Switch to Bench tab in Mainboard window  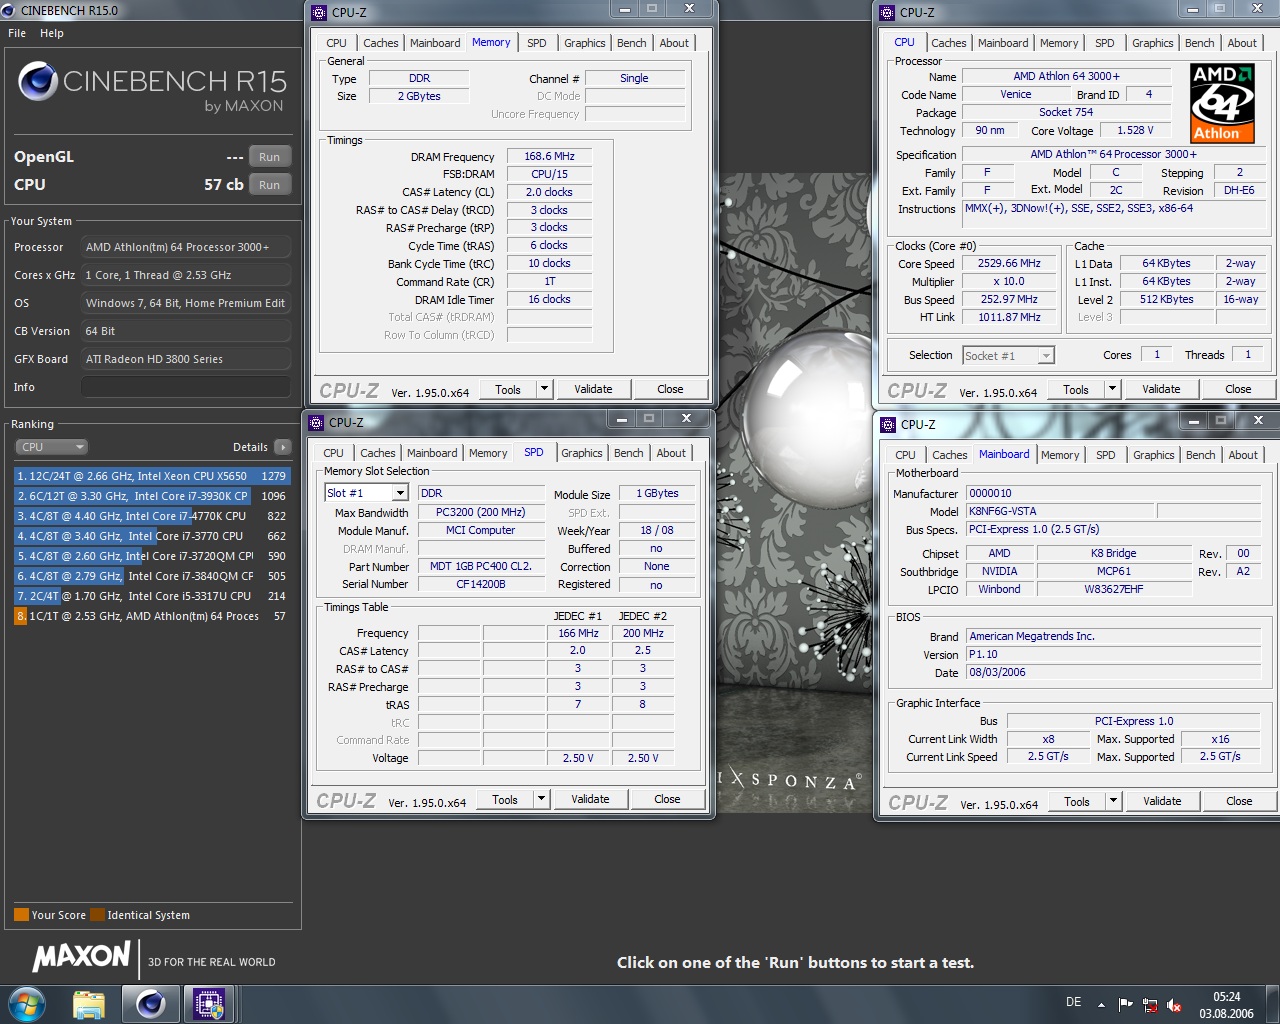click(1201, 455)
